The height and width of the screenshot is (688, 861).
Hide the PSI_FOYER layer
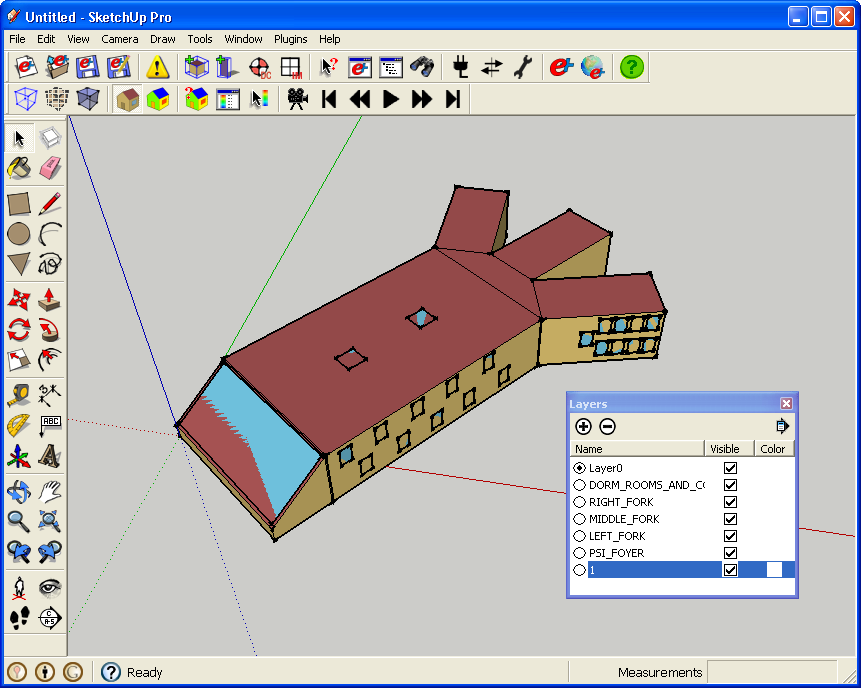pos(730,552)
